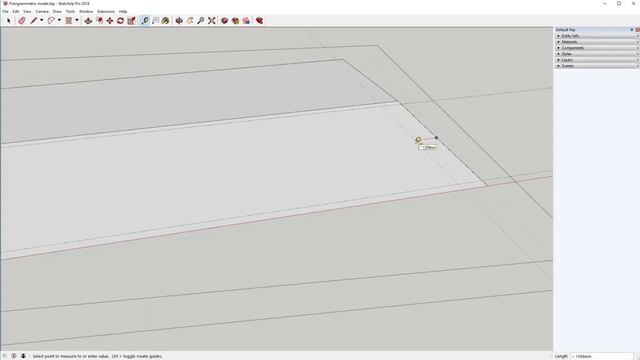
Task: Open the Tools menu
Action: tap(71, 11)
